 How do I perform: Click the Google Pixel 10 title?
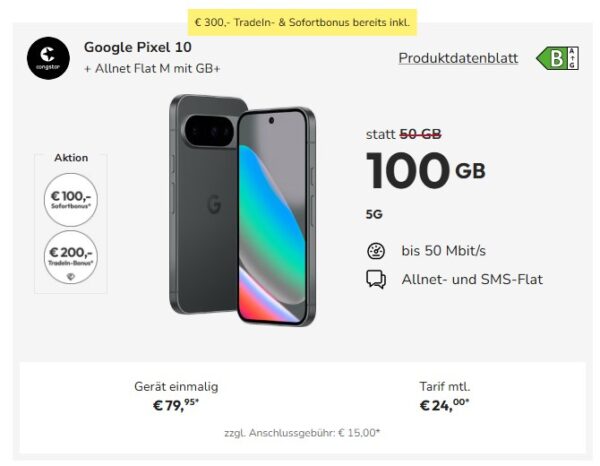click(138, 47)
